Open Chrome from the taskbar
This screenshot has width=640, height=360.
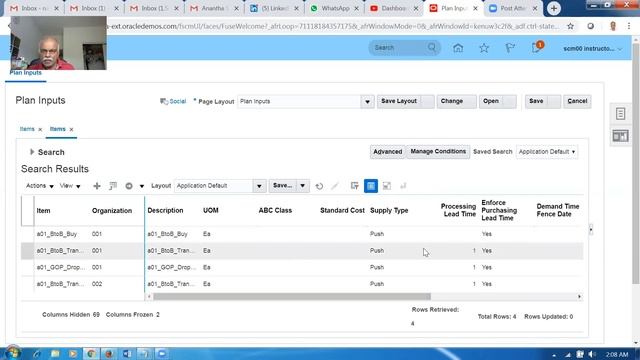coord(91,353)
